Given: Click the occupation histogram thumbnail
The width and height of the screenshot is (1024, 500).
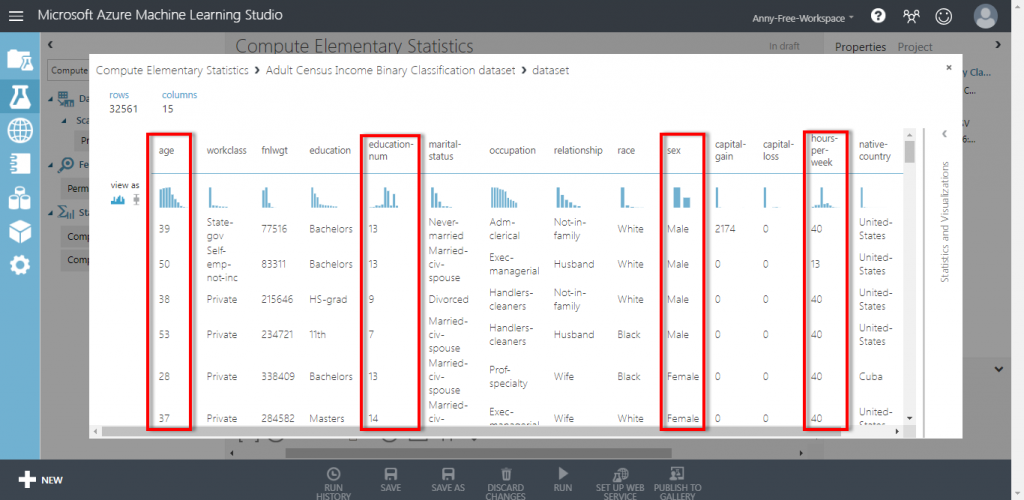Looking at the screenshot, I should tap(504, 198).
